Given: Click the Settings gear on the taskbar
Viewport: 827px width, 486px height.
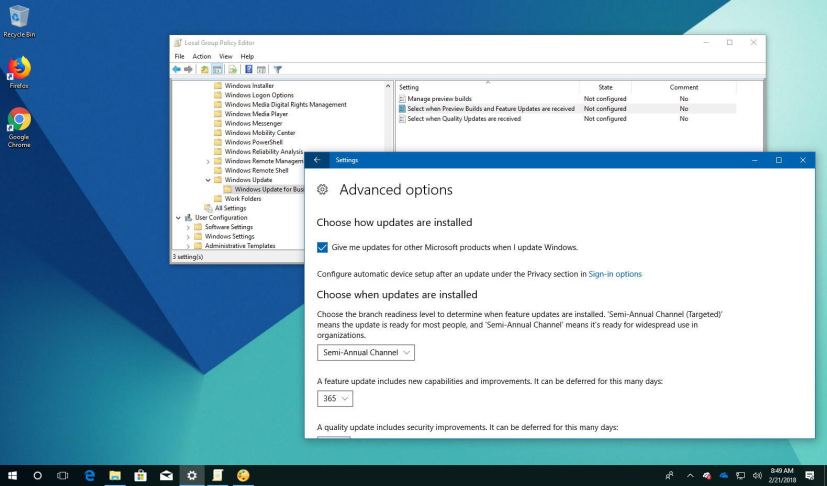Looking at the screenshot, I should 191,475.
